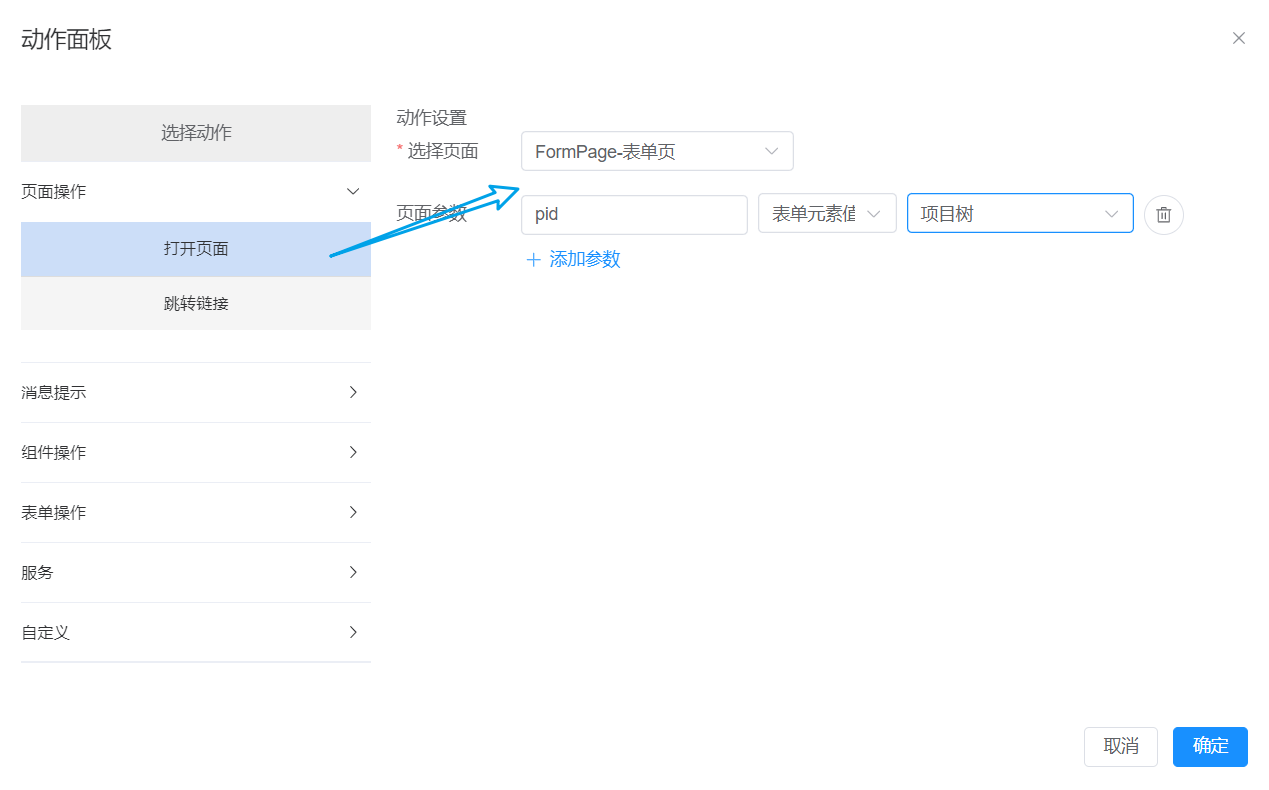Viewport: 1269px width, 790px height.
Task: Click the 选择动作 header bar
Action: click(x=196, y=133)
